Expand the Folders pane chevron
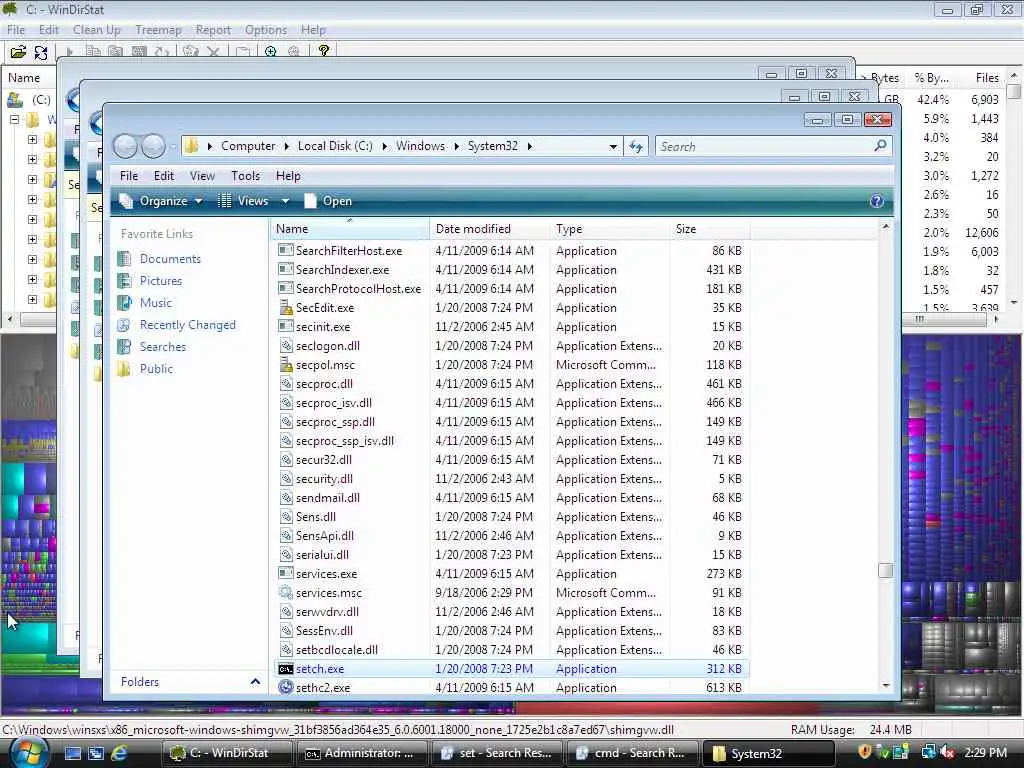Viewport: 1024px width, 768px height. [255, 682]
